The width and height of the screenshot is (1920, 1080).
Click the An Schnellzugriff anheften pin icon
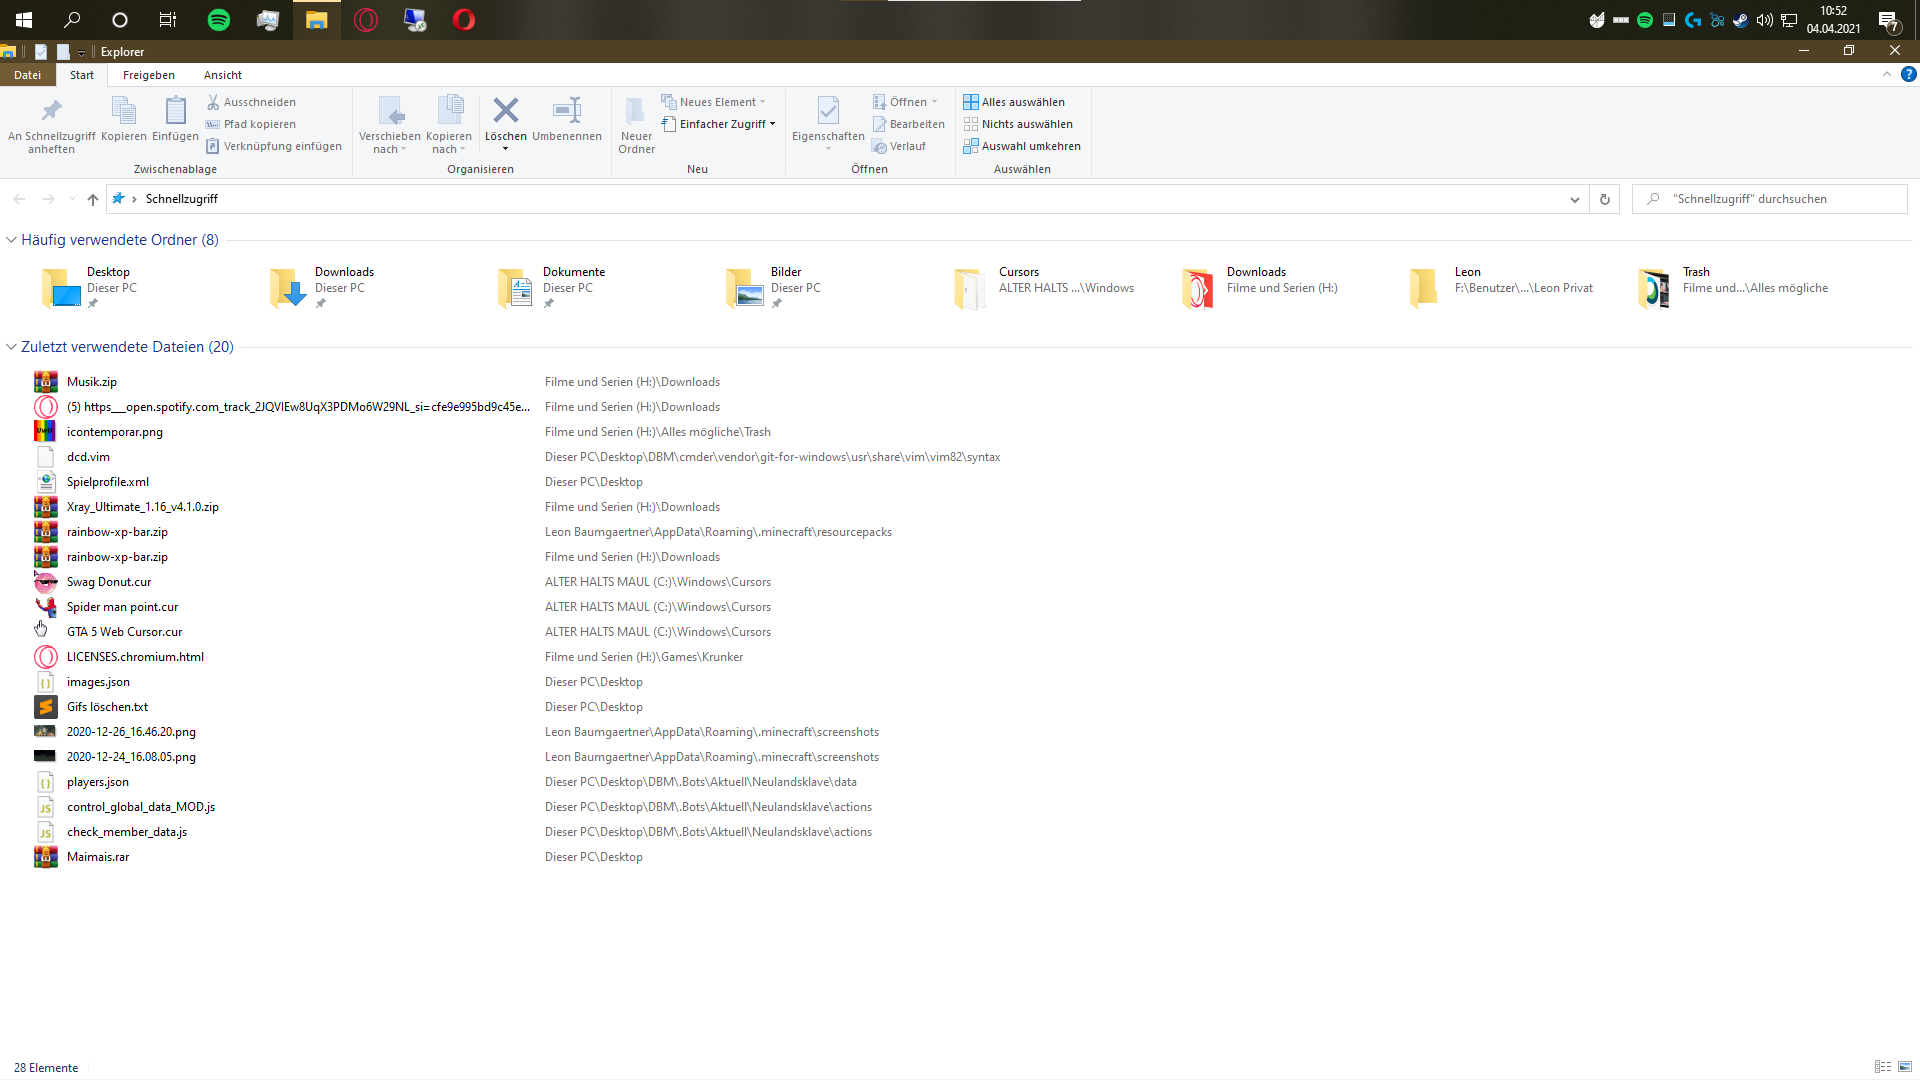51,110
